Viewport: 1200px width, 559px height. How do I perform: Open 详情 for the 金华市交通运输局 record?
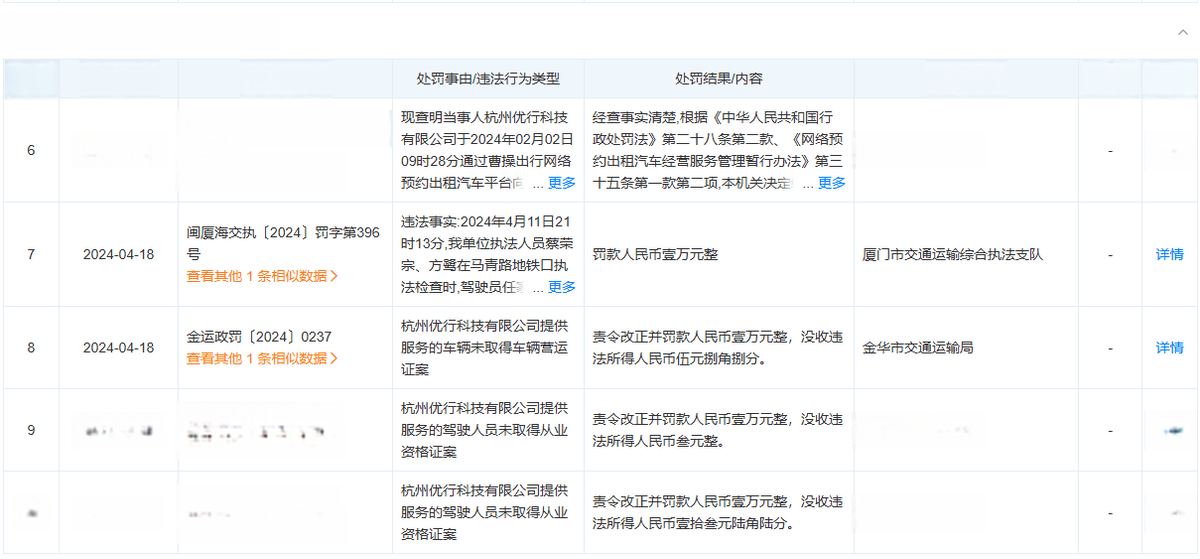tap(1169, 348)
